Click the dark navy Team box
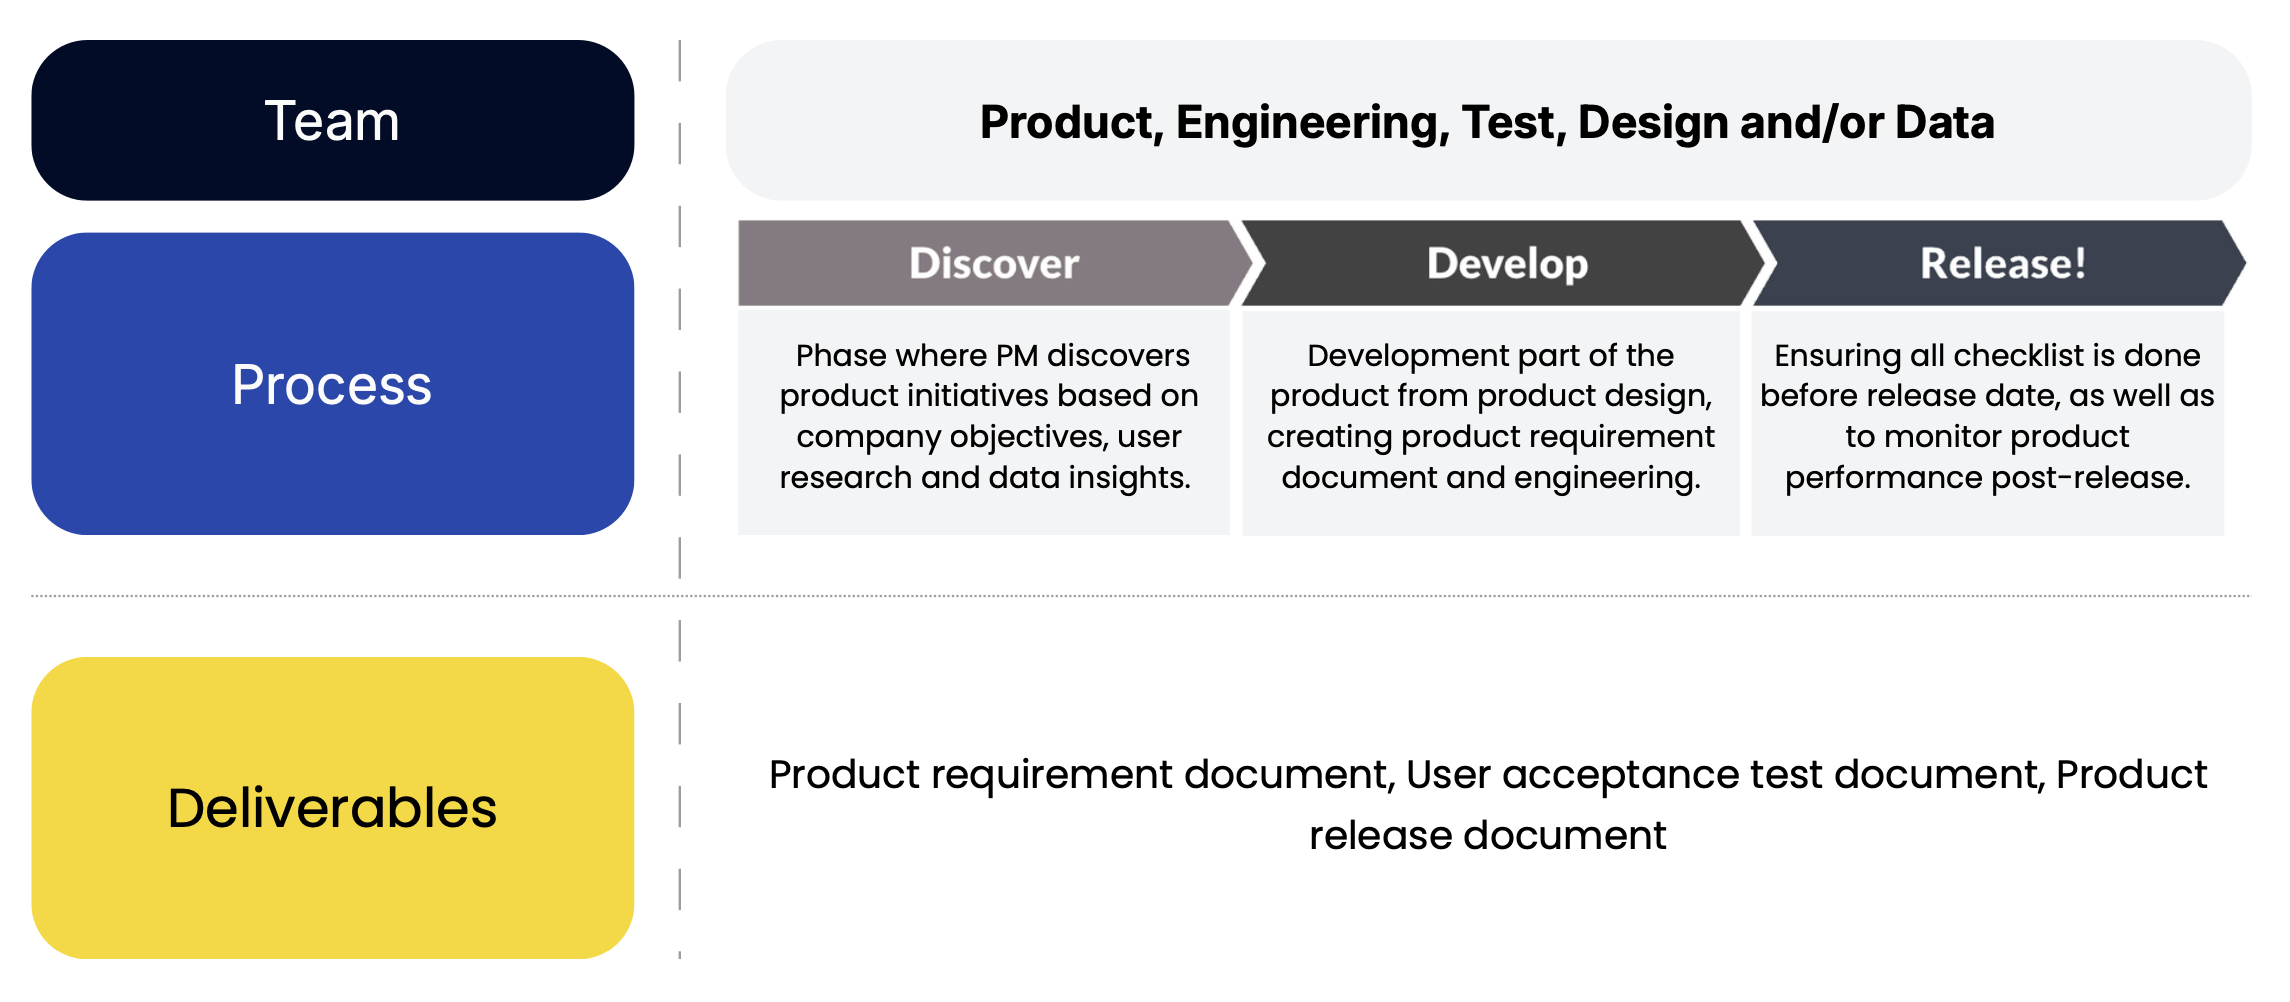This screenshot has height=1002, width=2290. pyautogui.click(x=332, y=120)
